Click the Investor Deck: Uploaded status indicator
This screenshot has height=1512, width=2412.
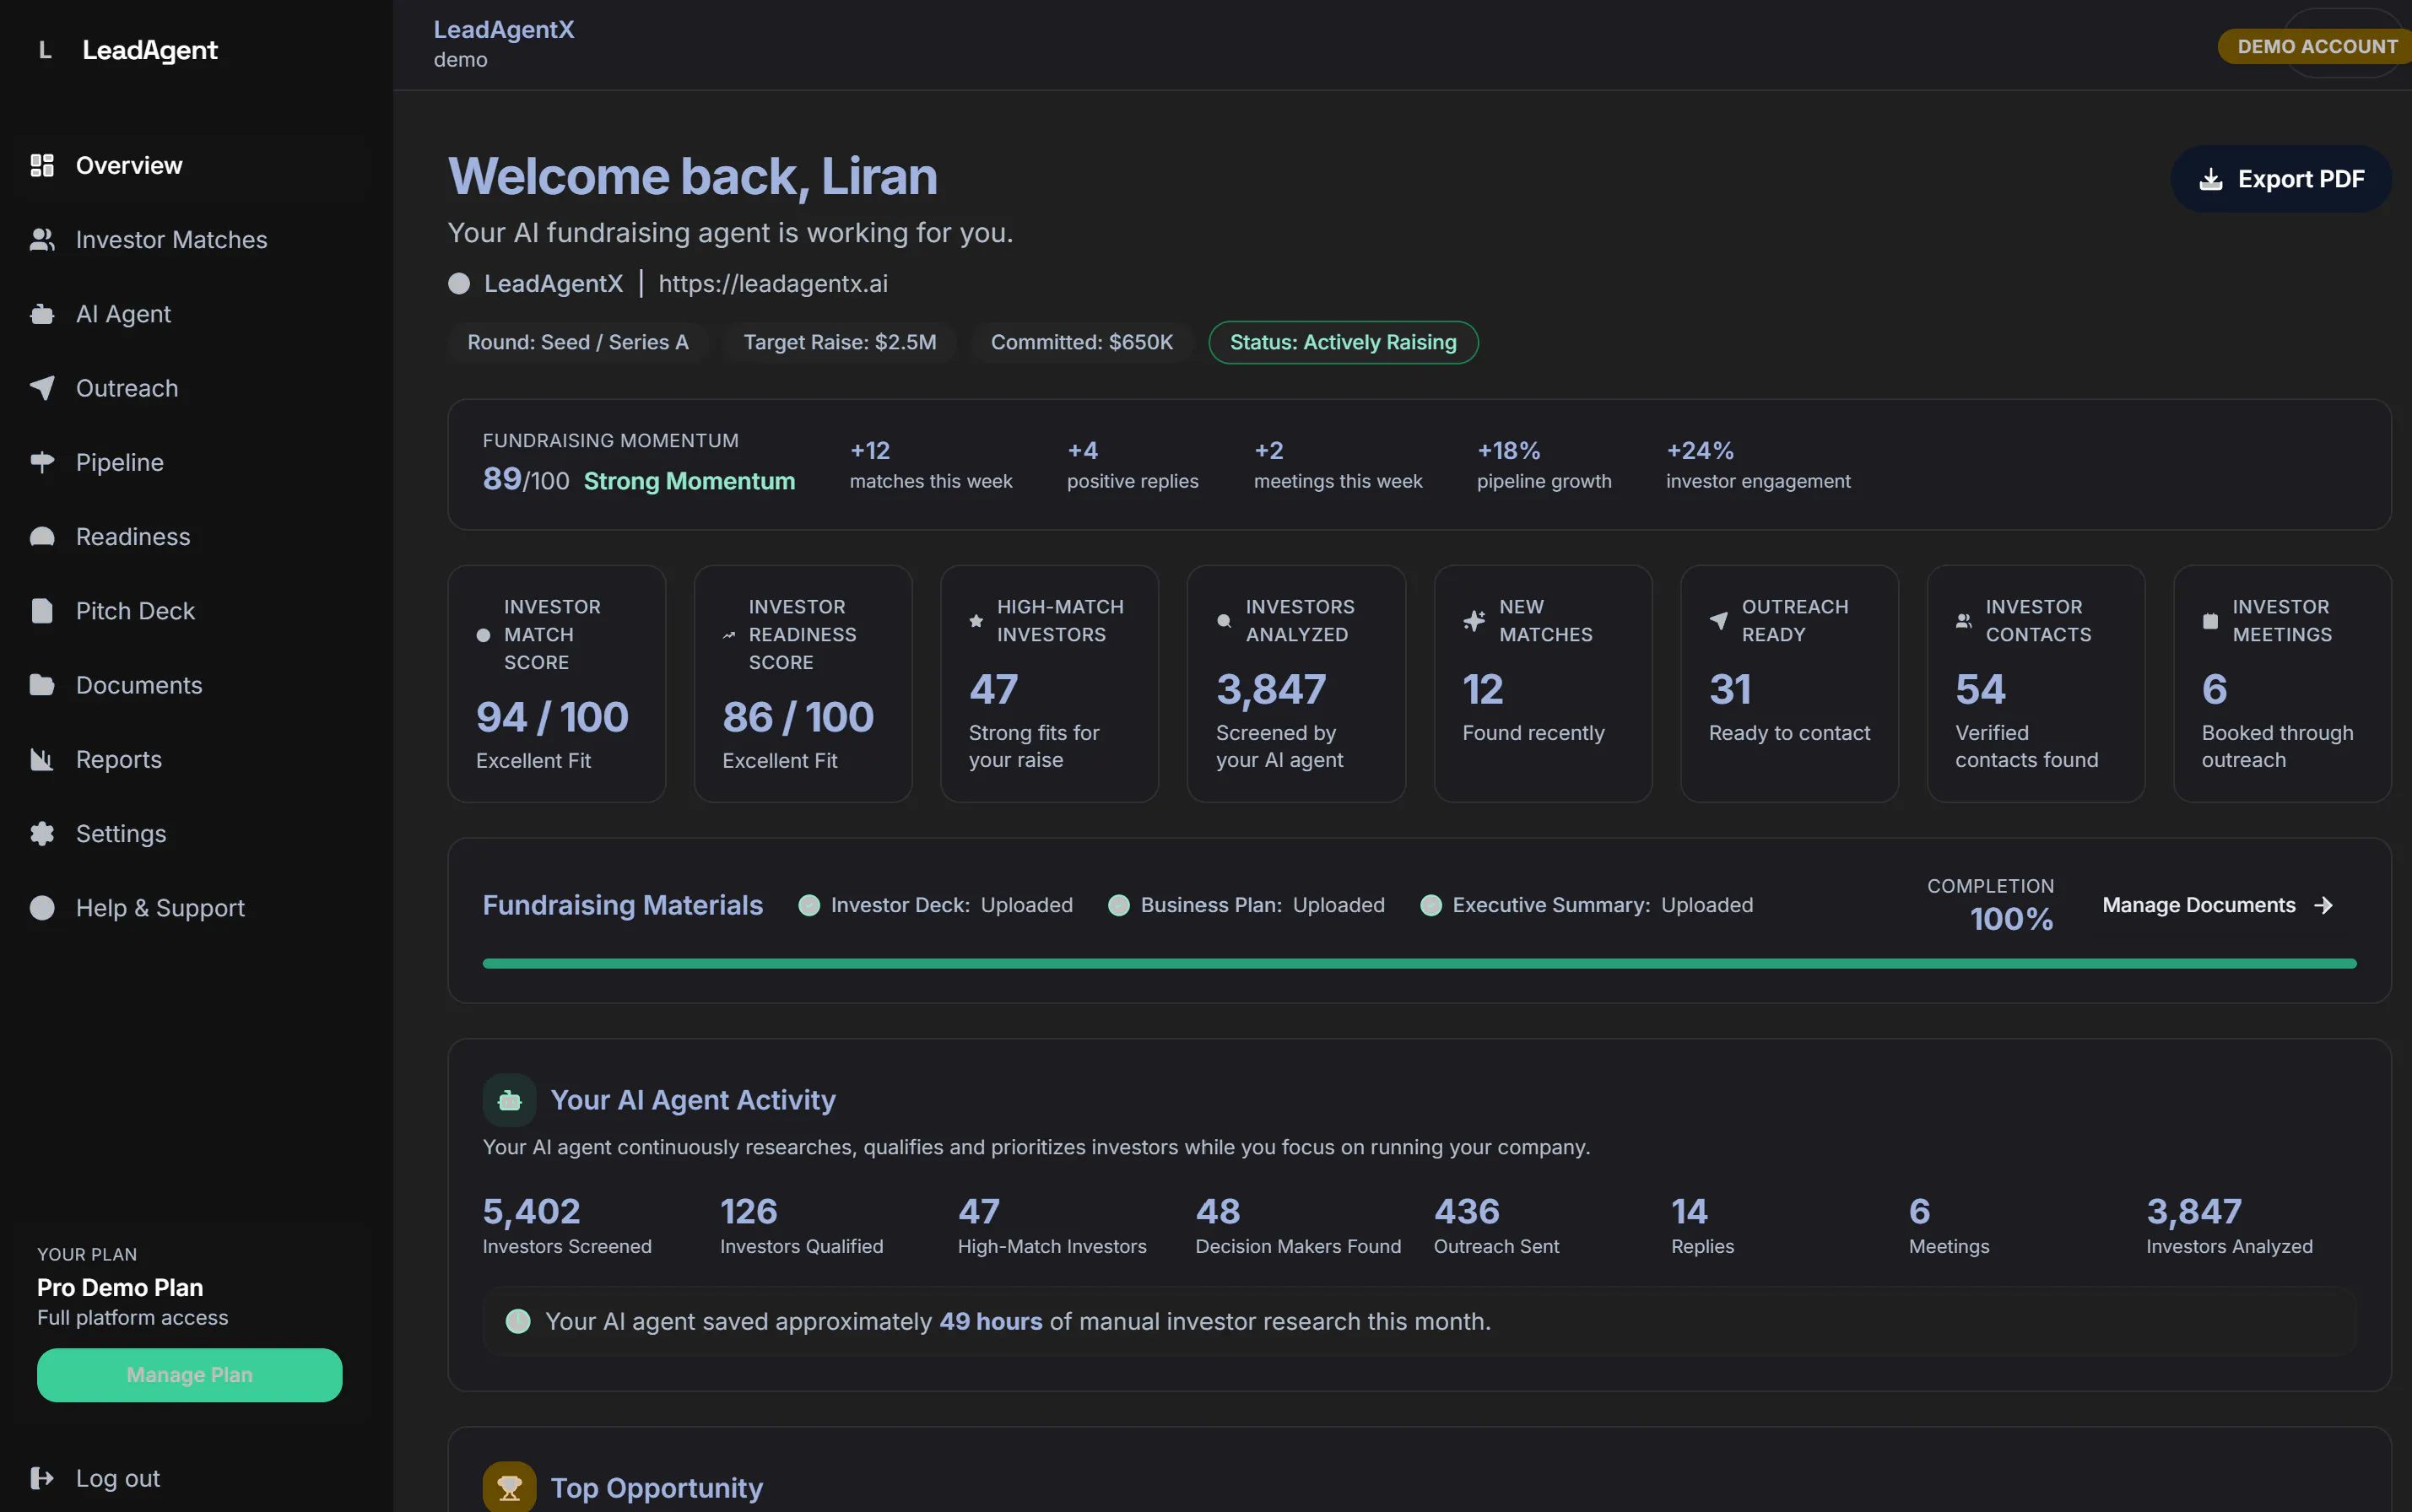pos(936,905)
